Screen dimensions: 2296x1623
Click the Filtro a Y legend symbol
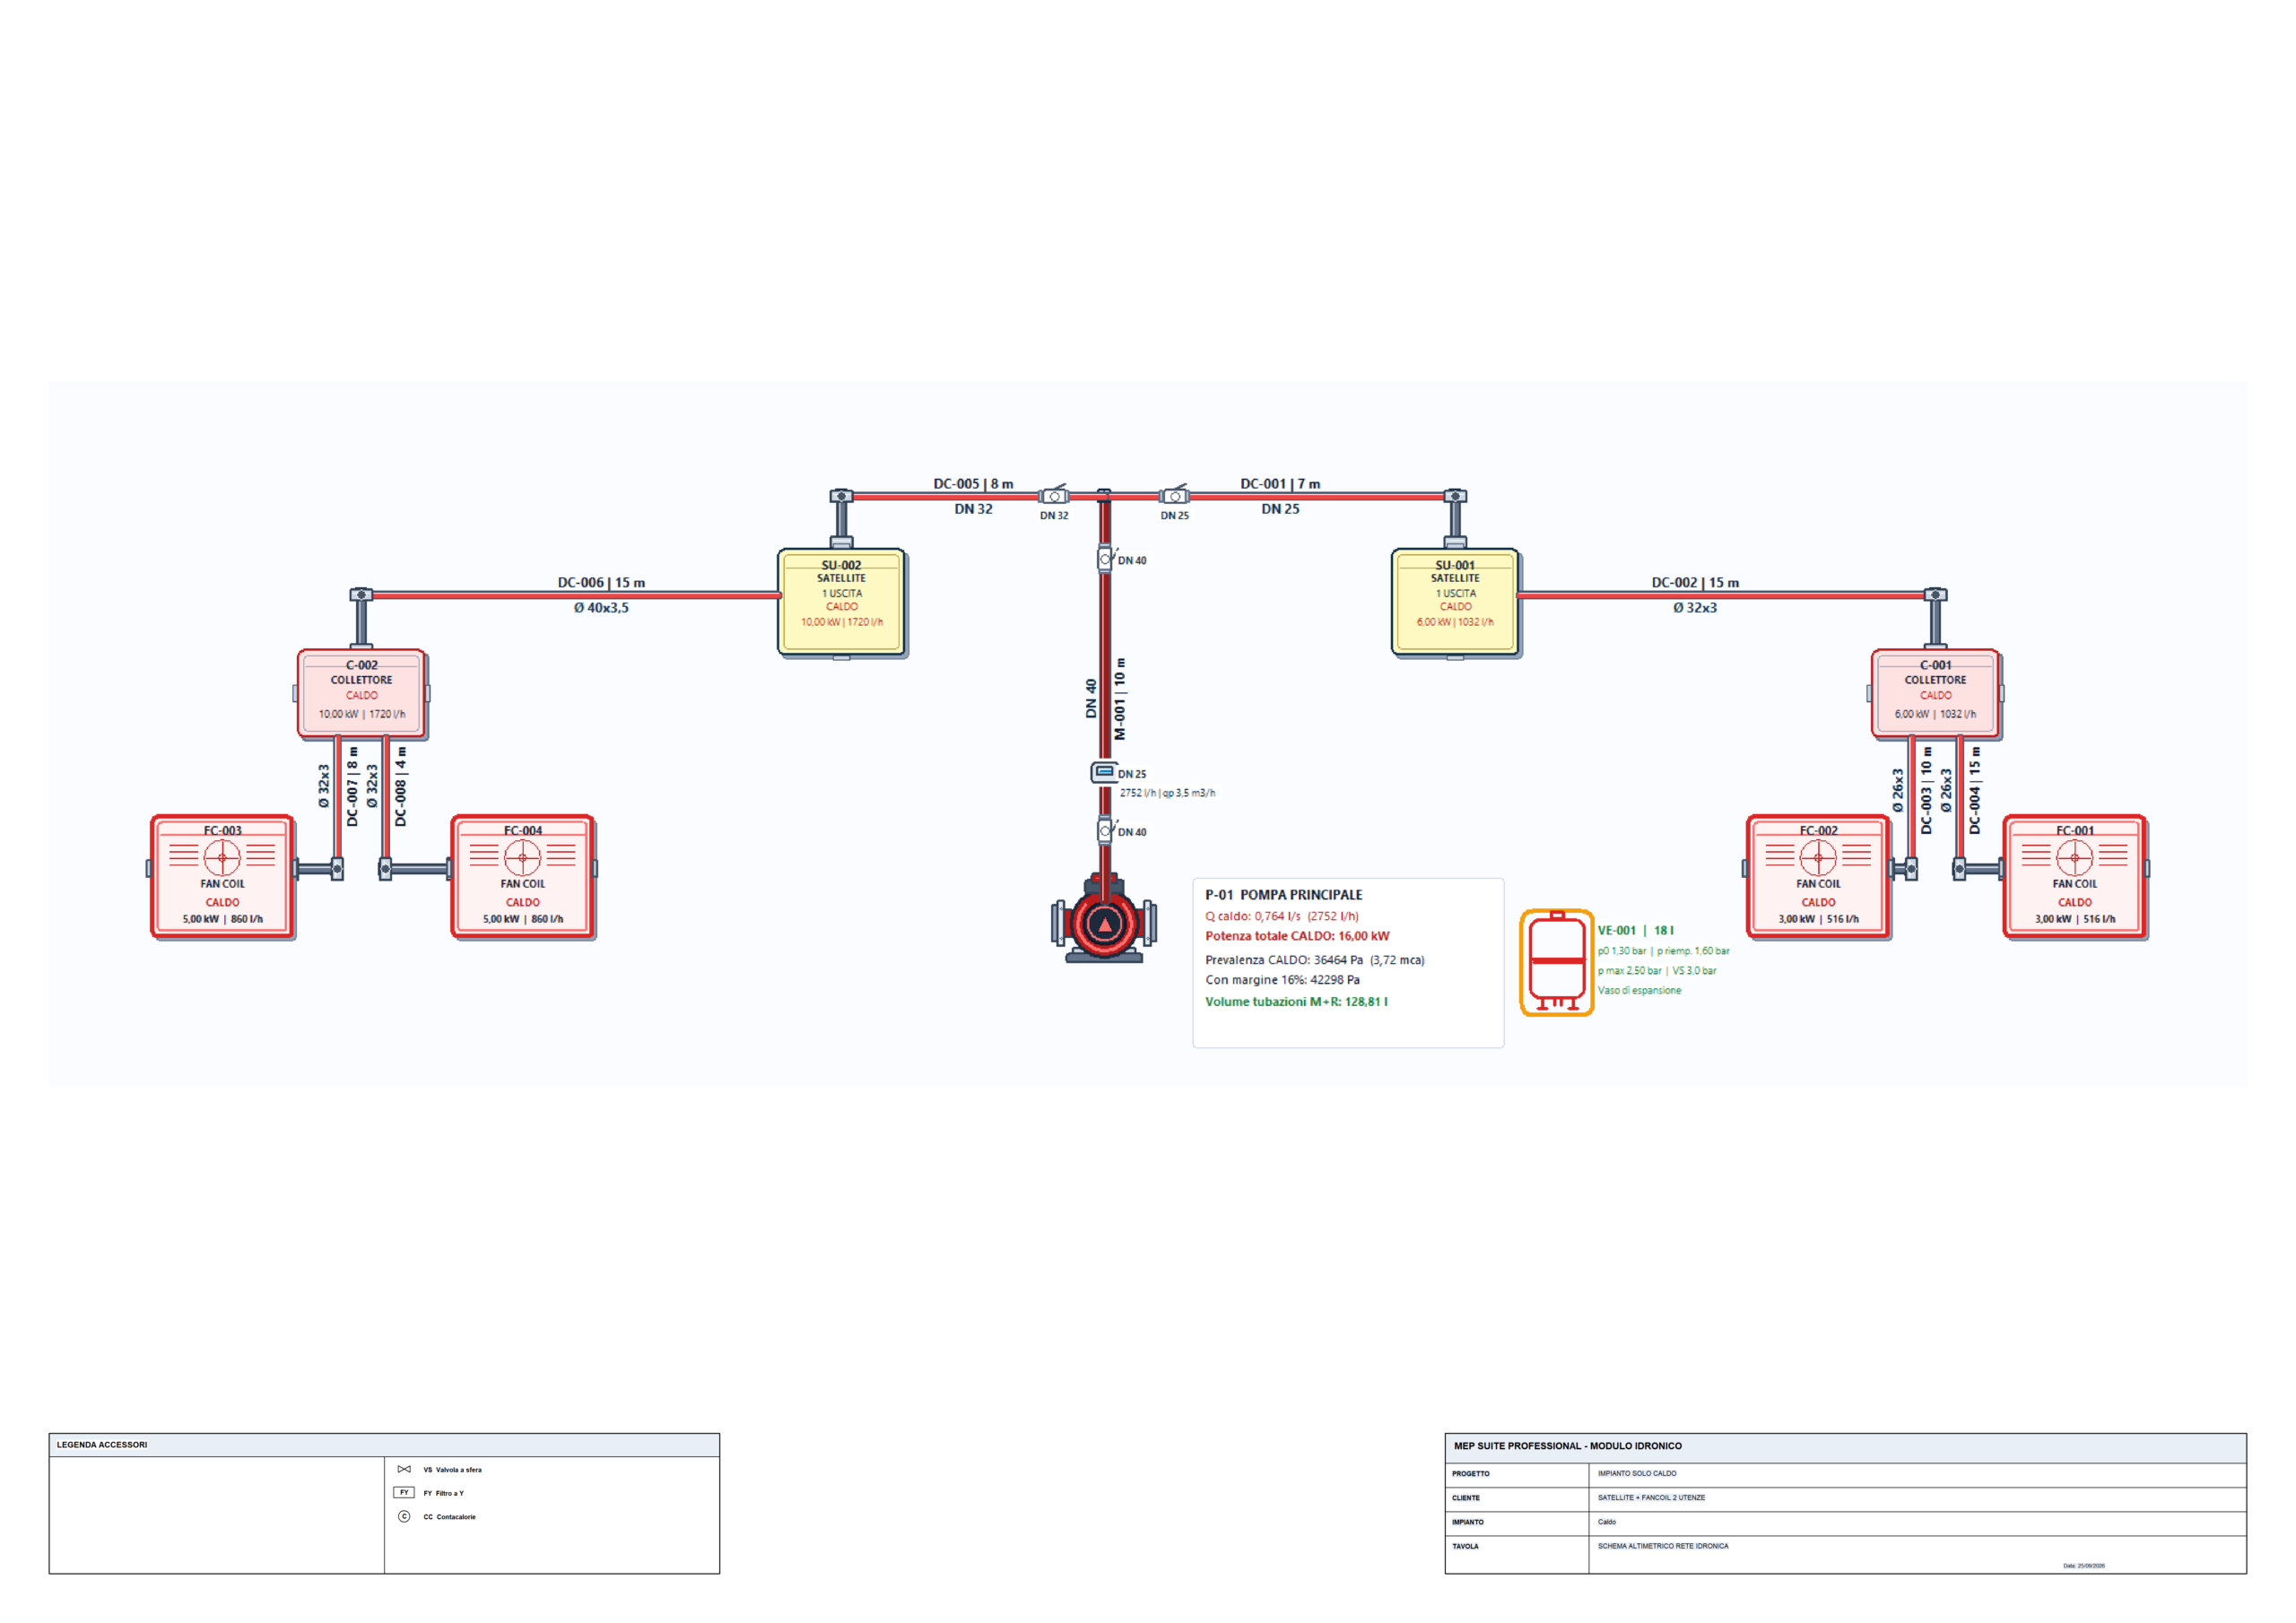(404, 1492)
